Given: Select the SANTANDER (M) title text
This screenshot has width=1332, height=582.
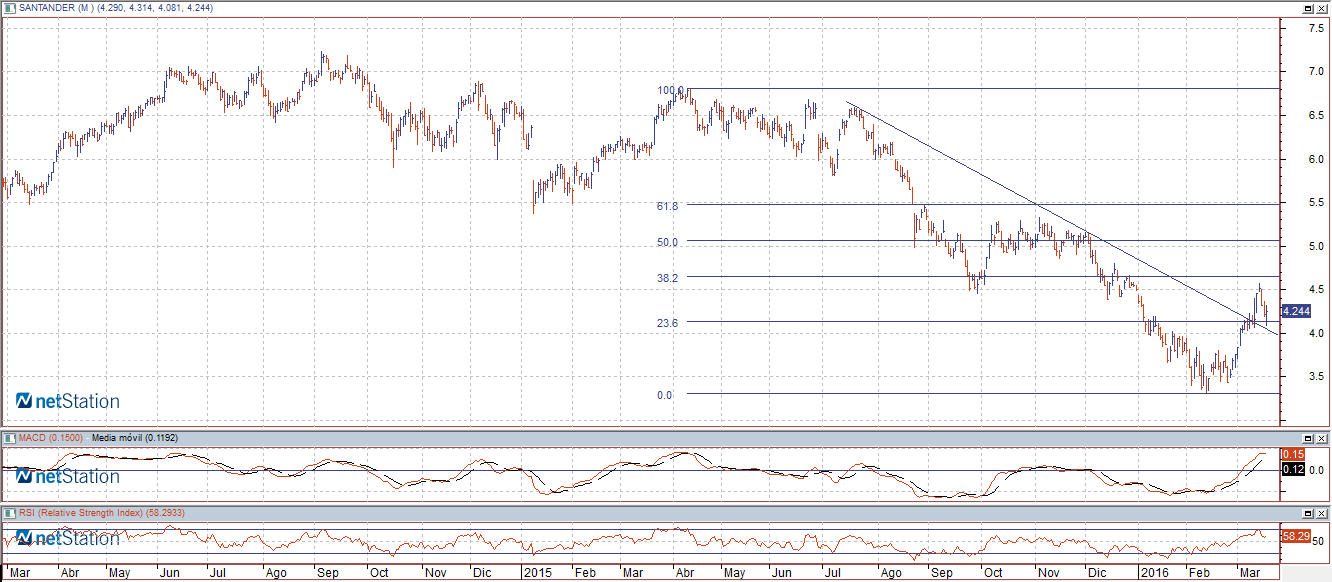Looking at the screenshot, I should tap(55, 7).
